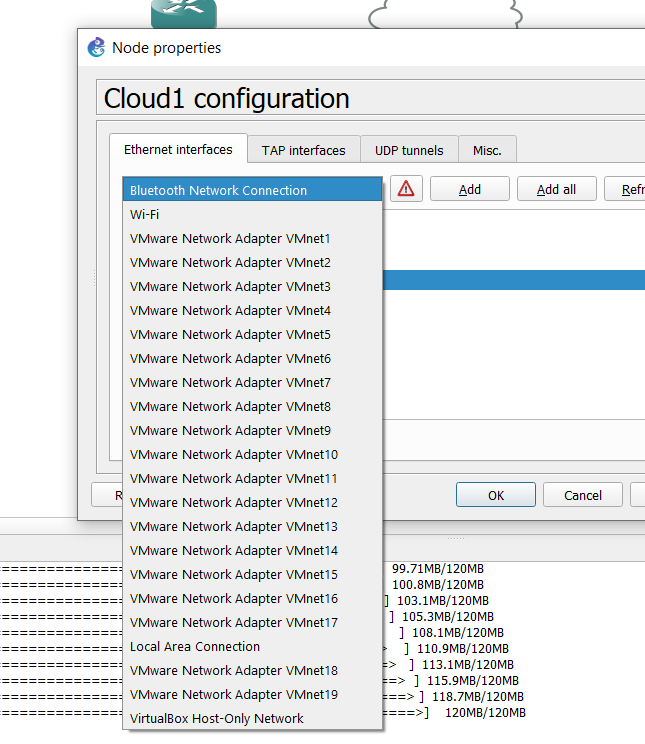Select the router device icon on the canvas
Viewport: 645px width, 744px height.
tap(184, 13)
